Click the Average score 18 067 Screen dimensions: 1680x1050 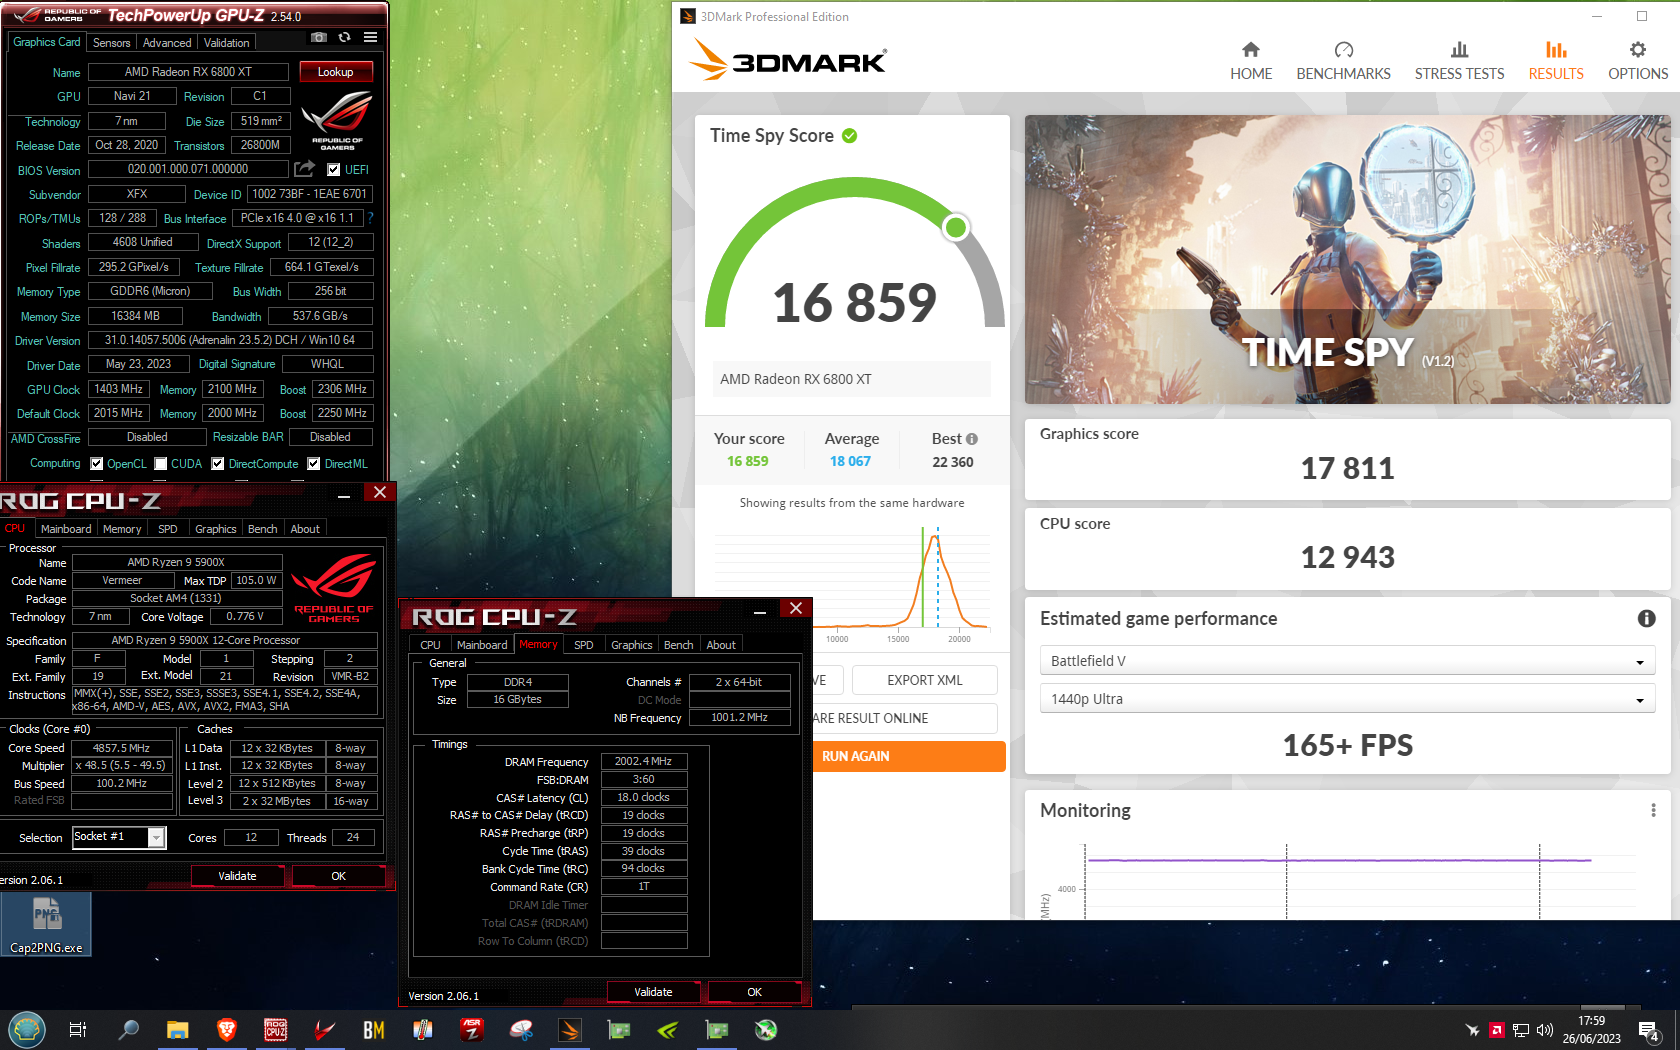[850, 461]
